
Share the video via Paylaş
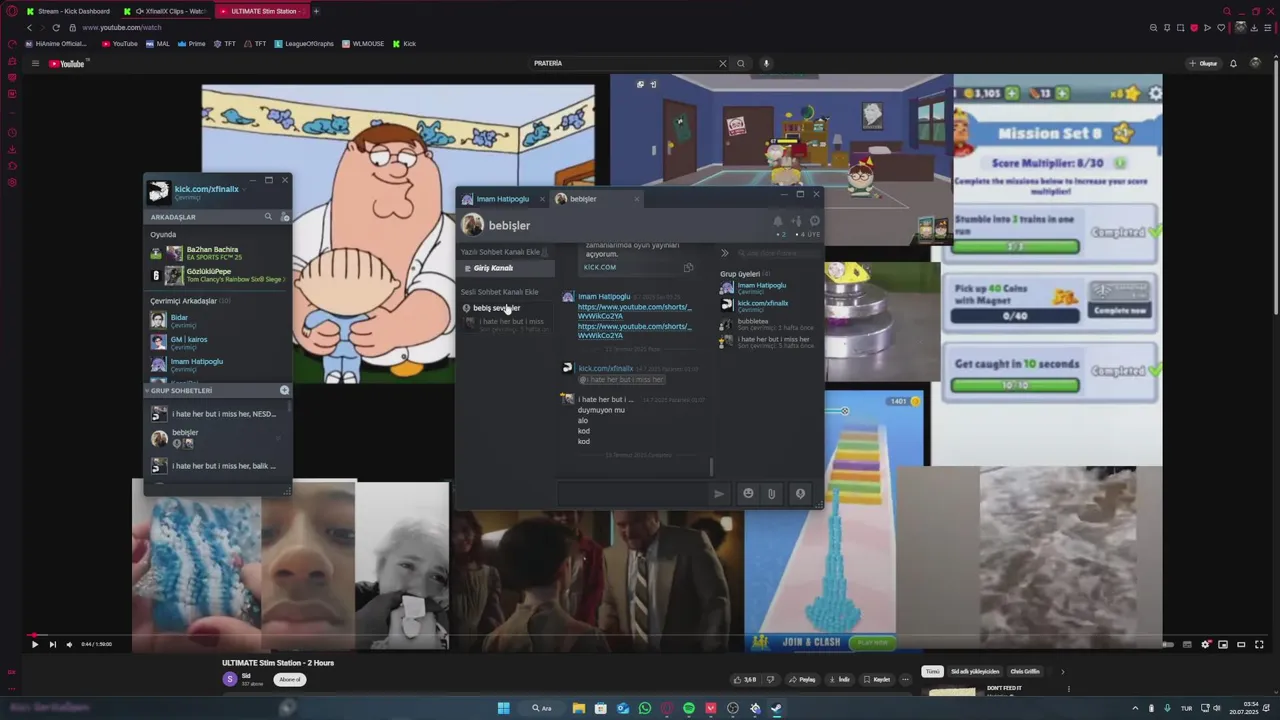click(x=803, y=679)
